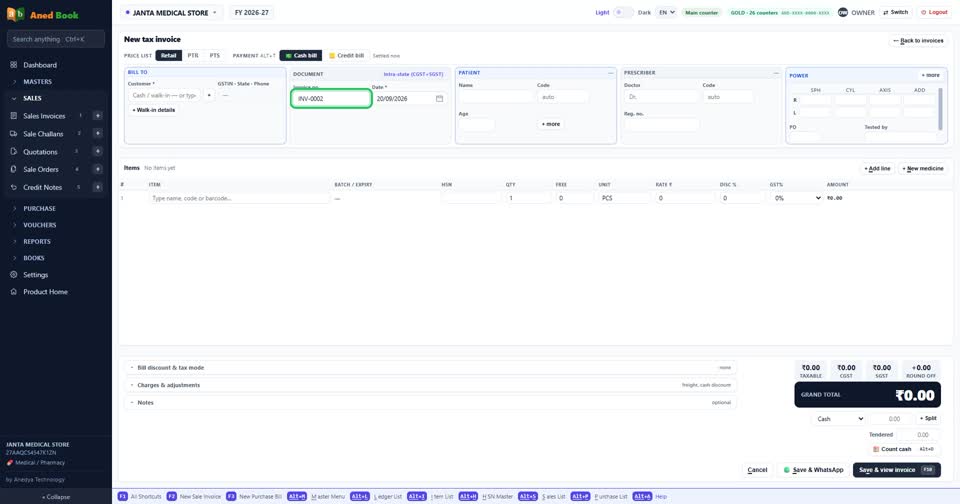Image resolution: width=960 pixels, height=504 pixels.
Task: Click Alt+A Help shortcut
Action: click(650, 497)
